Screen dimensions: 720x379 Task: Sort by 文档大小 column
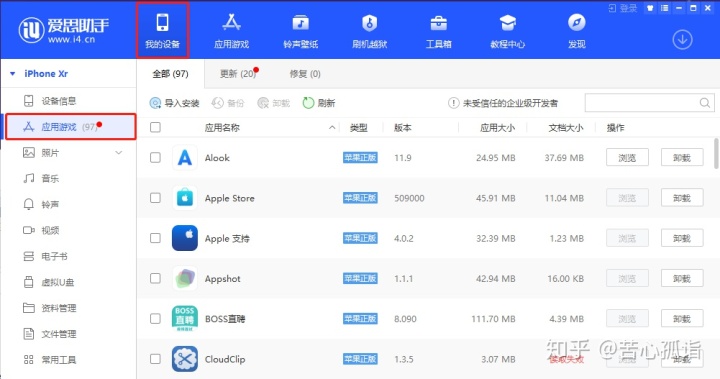(566, 128)
